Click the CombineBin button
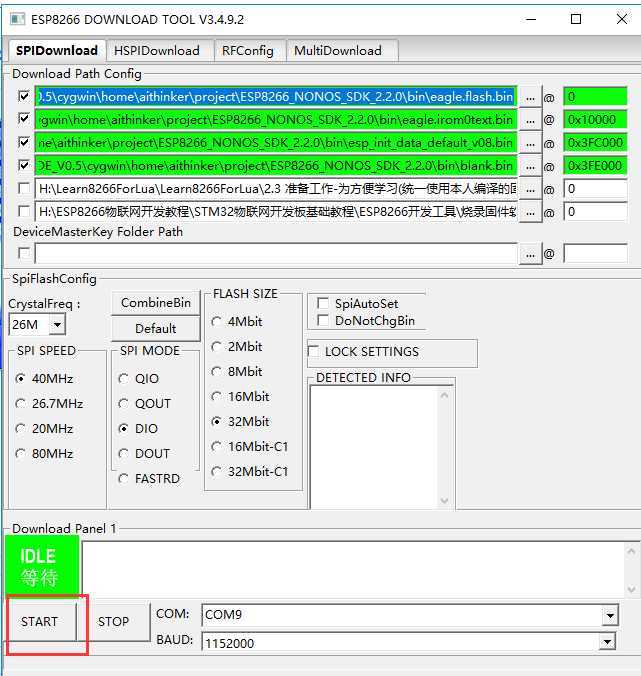The image size is (641, 676). click(x=156, y=303)
